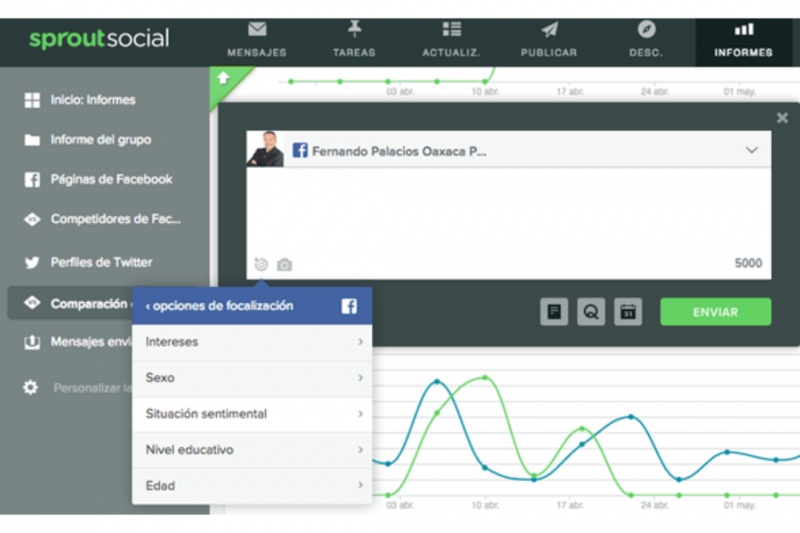This screenshot has height=533, width=800.
Task: Go back from opciones de focalización header
Action: [x=219, y=306]
